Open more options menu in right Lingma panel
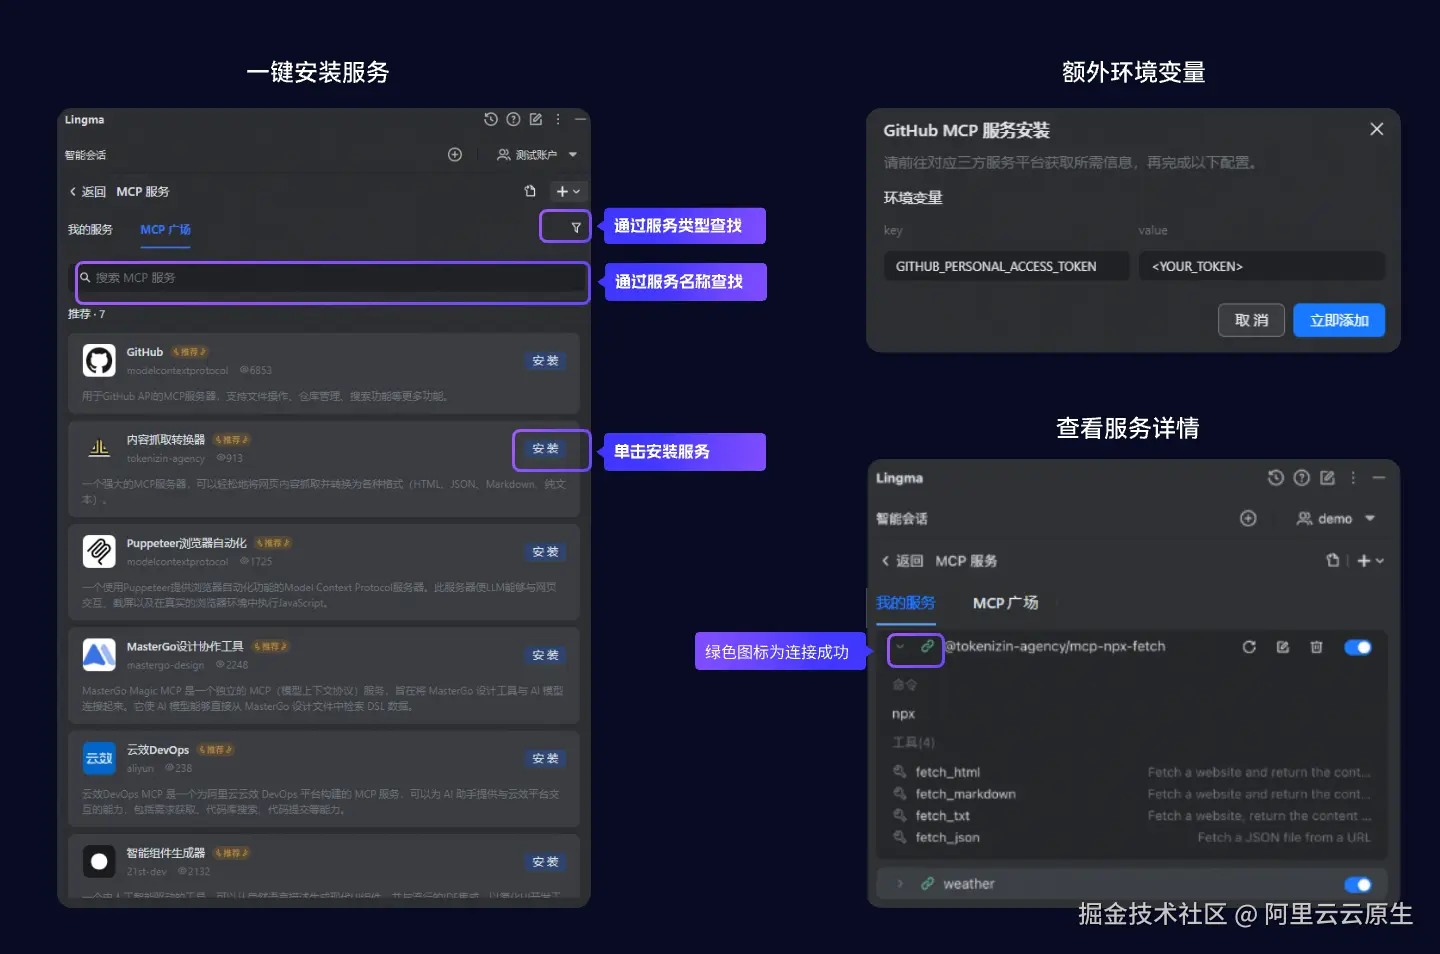The height and width of the screenshot is (954, 1440). pyautogui.click(x=1353, y=478)
